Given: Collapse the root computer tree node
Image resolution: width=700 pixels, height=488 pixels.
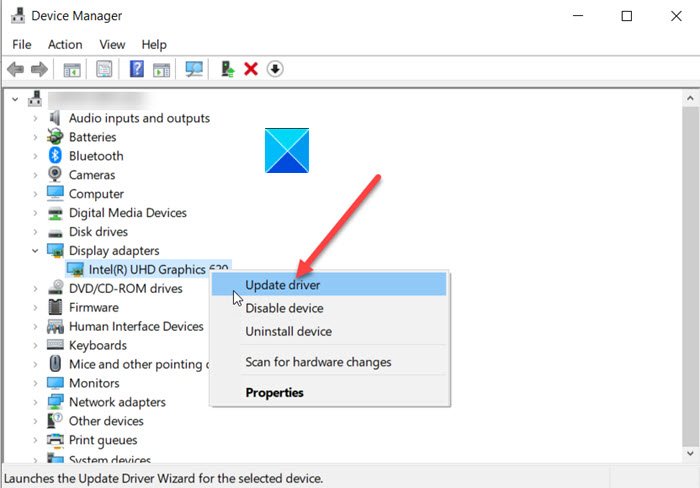Looking at the screenshot, I should pos(15,99).
